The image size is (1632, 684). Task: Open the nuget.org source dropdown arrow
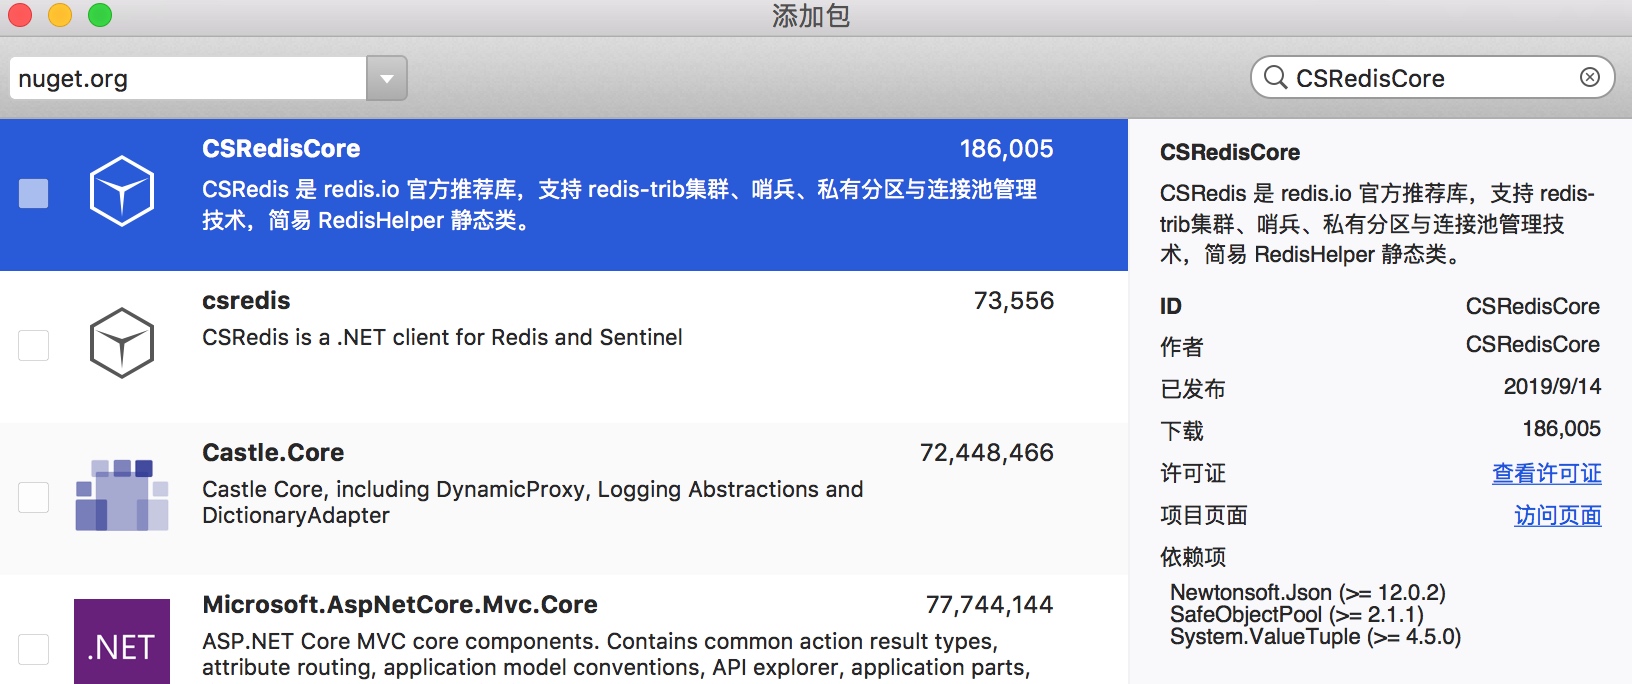pos(387,78)
